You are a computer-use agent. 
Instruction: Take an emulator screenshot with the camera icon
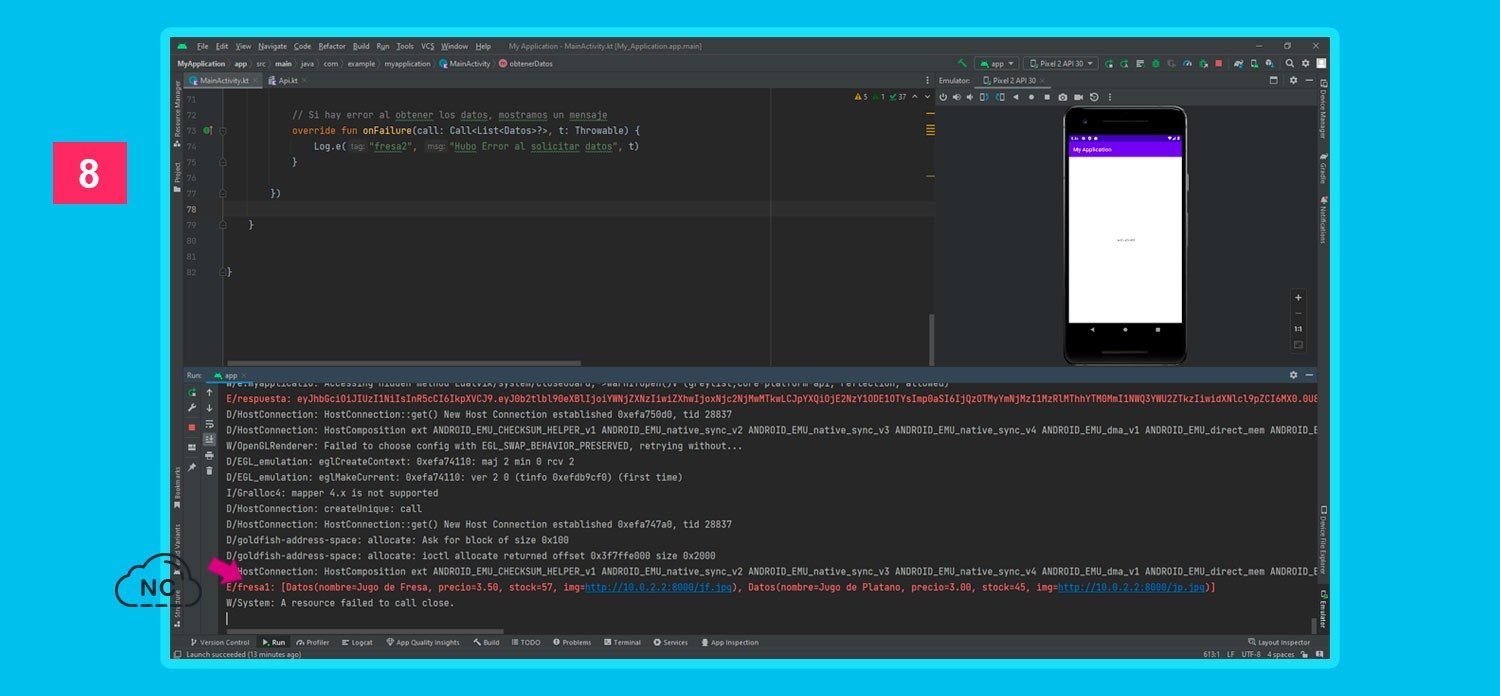[1063, 97]
